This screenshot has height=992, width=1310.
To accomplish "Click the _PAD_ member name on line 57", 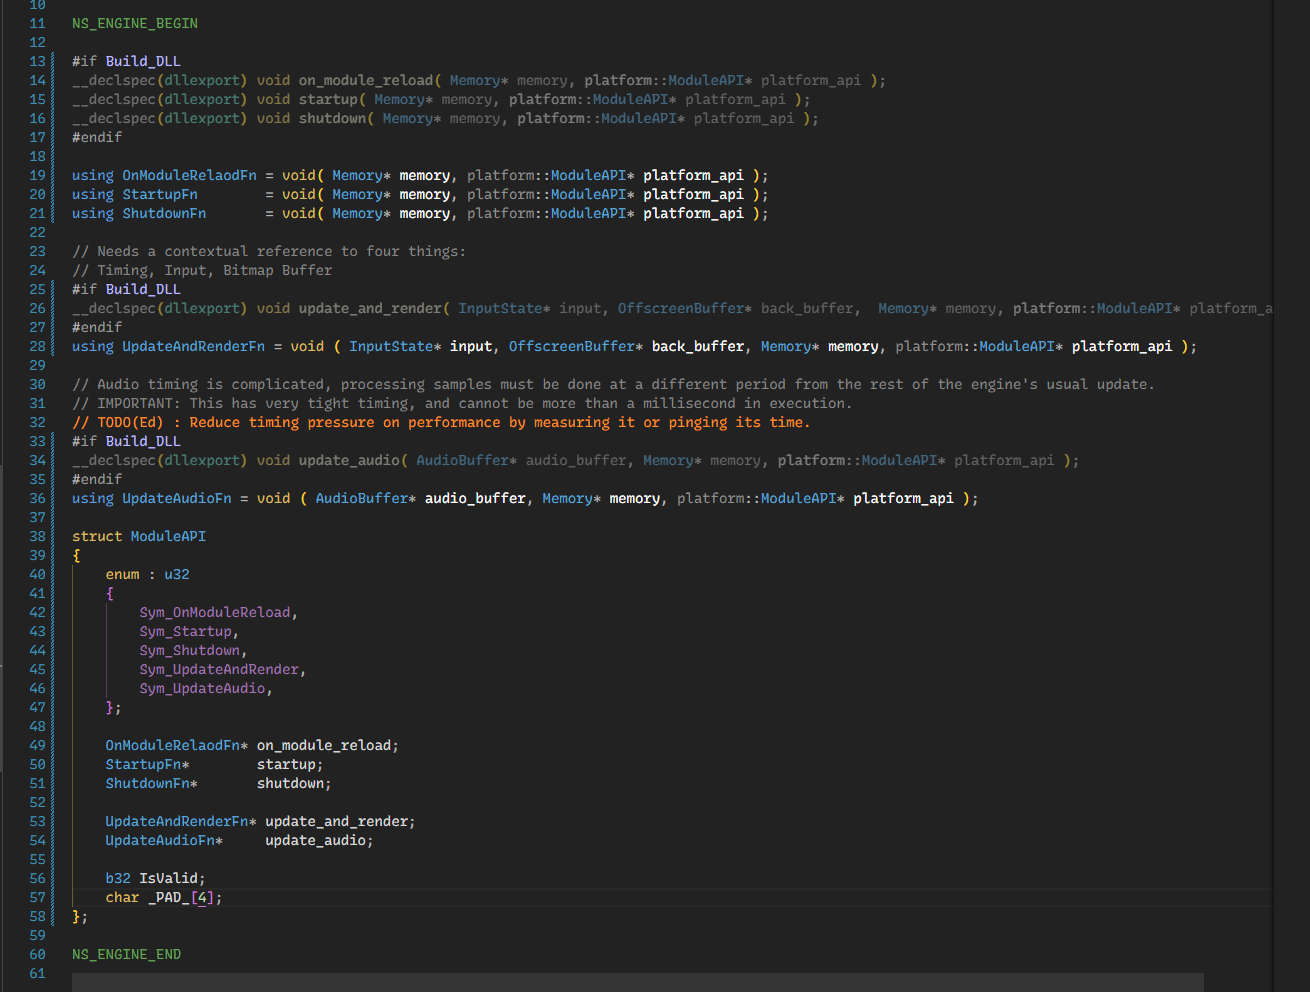I will click(x=168, y=897).
